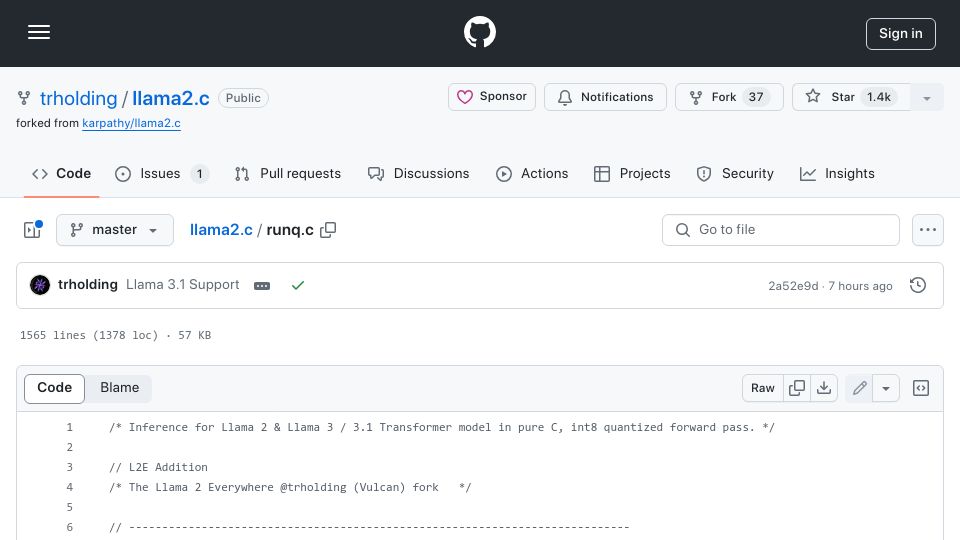Copy raw file contents
Screen dimensions: 960x540
[x=797, y=388]
